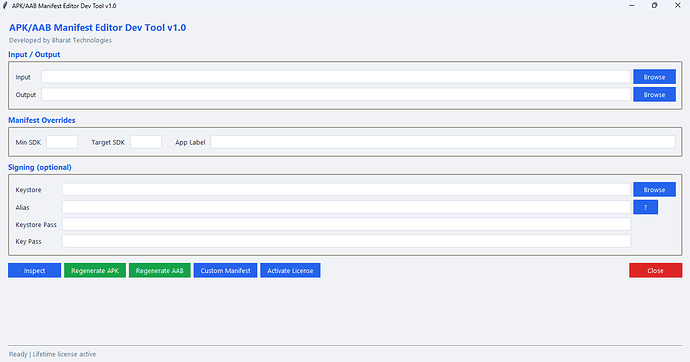Image resolution: width=690 pixels, height=362 pixels.
Task: Click the Keystore Pass field
Action: 346,224
